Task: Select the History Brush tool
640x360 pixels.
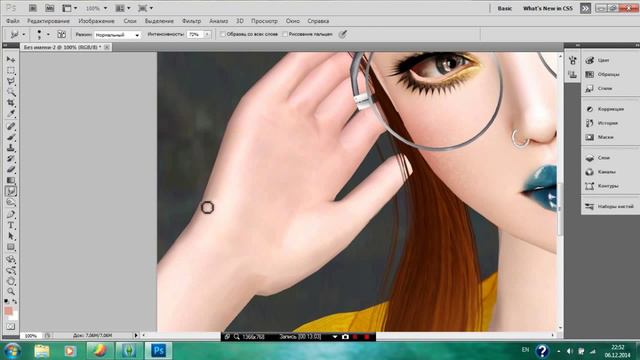Action: (x=11, y=158)
